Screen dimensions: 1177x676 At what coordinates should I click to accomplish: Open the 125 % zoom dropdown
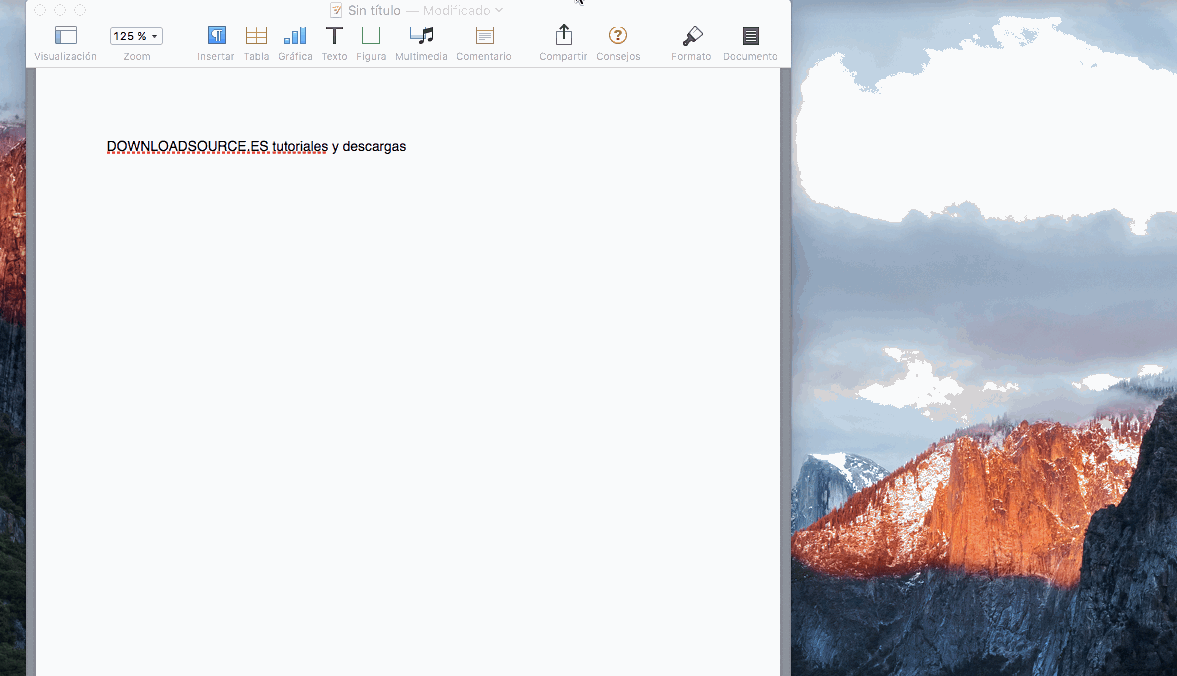tap(136, 36)
